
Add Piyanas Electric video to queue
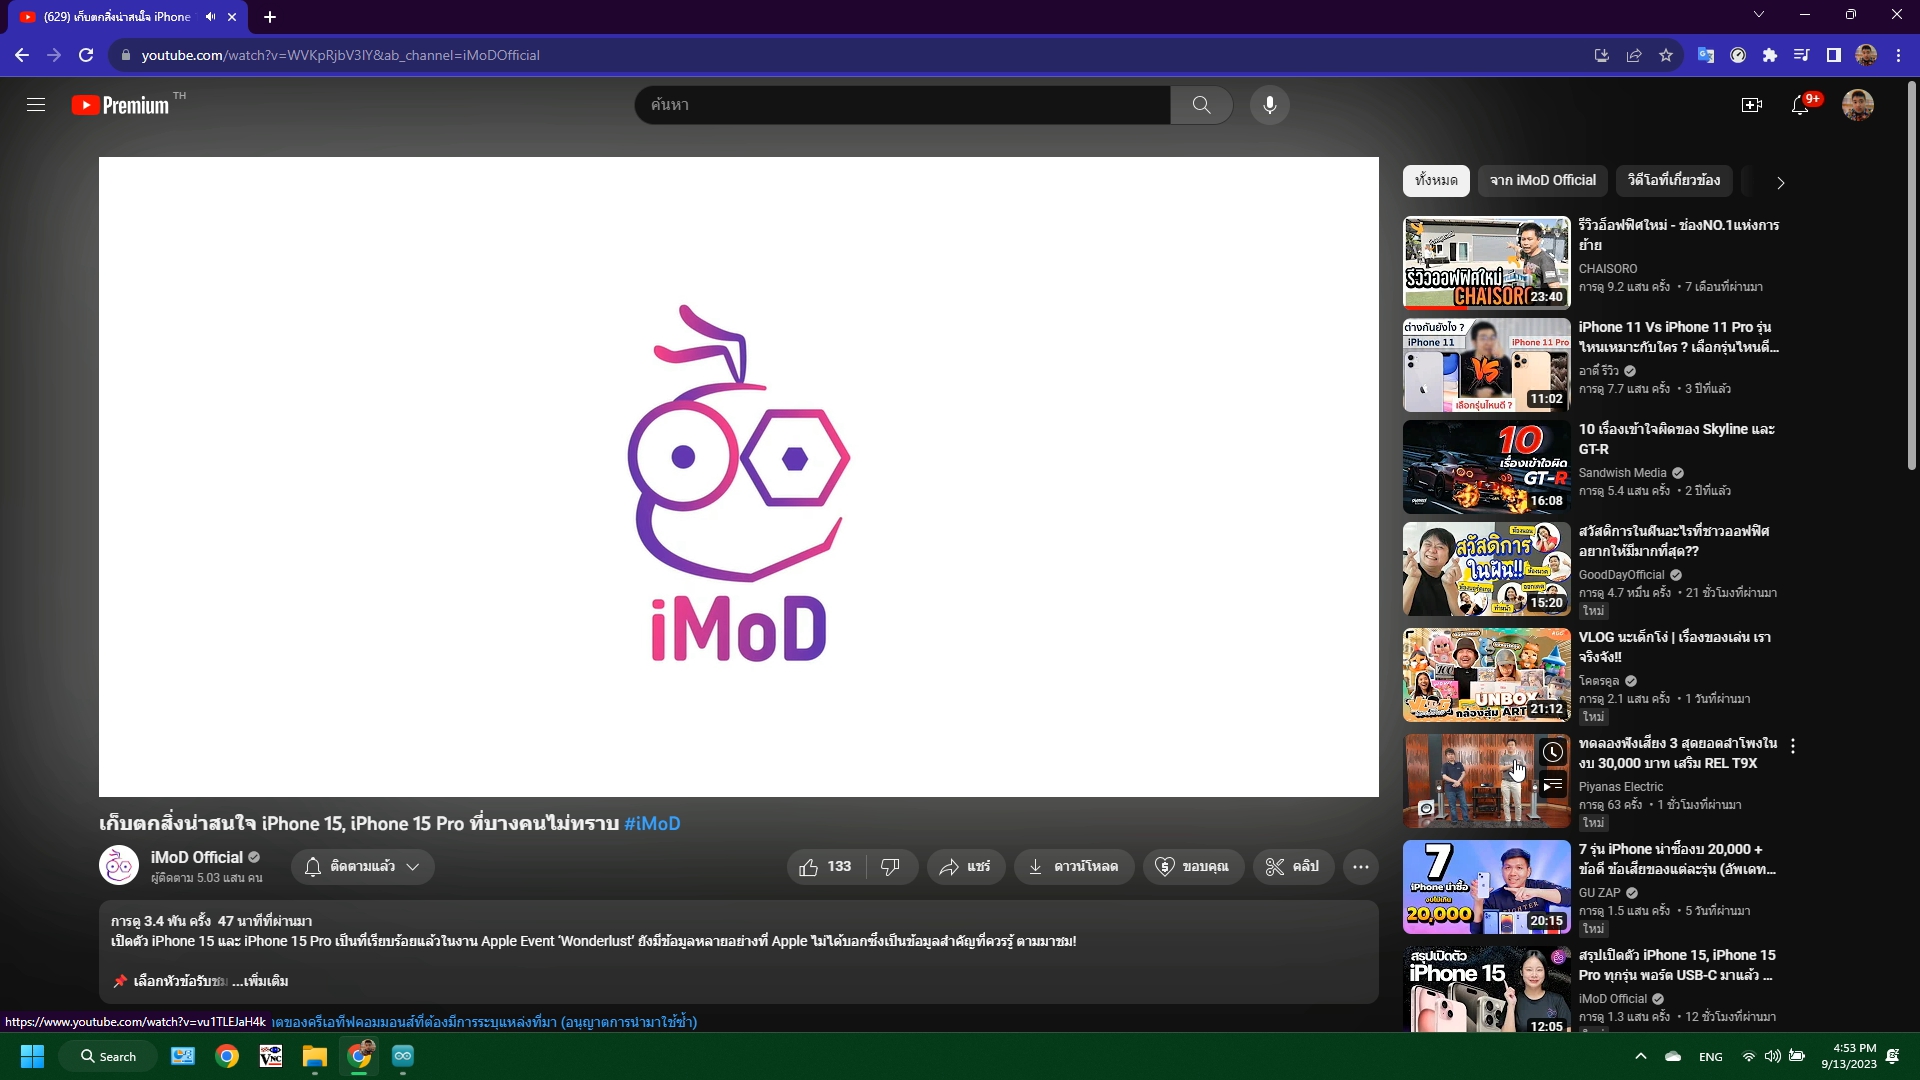pyautogui.click(x=1552, y=786)
